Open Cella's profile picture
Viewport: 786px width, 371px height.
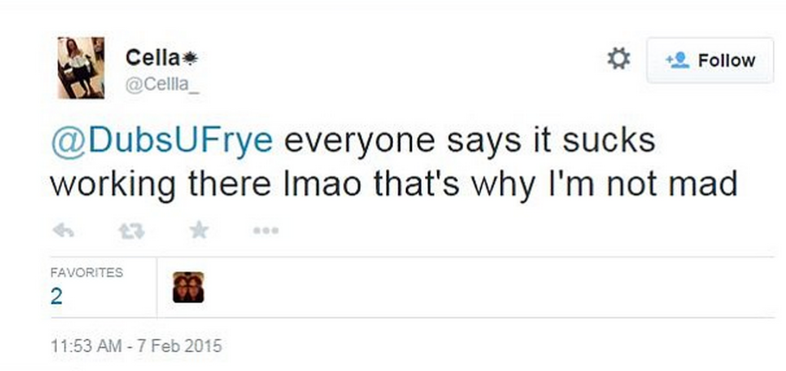click(81, 67)
